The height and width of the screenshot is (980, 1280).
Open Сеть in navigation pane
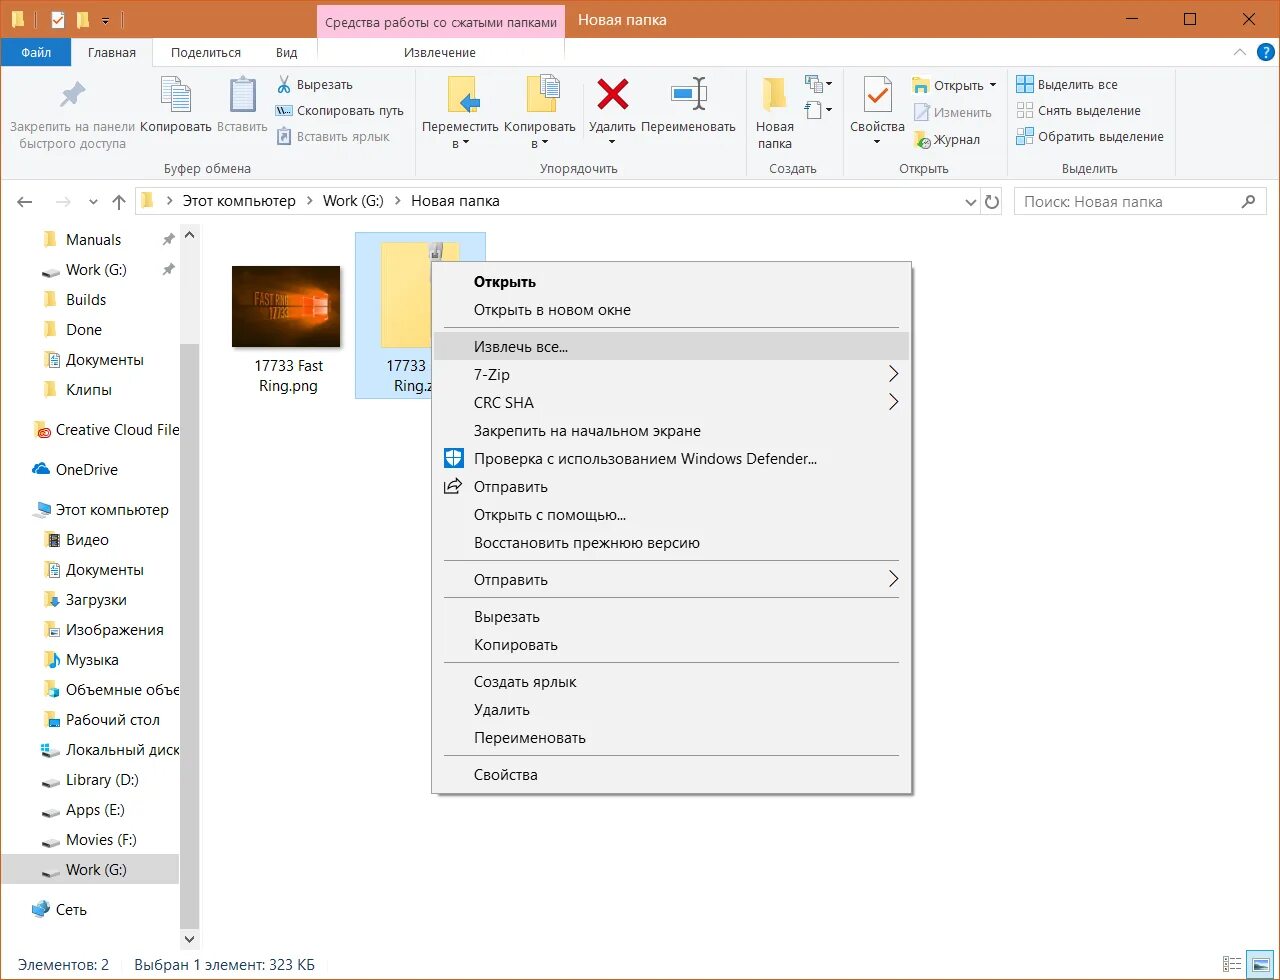[60, 910]
